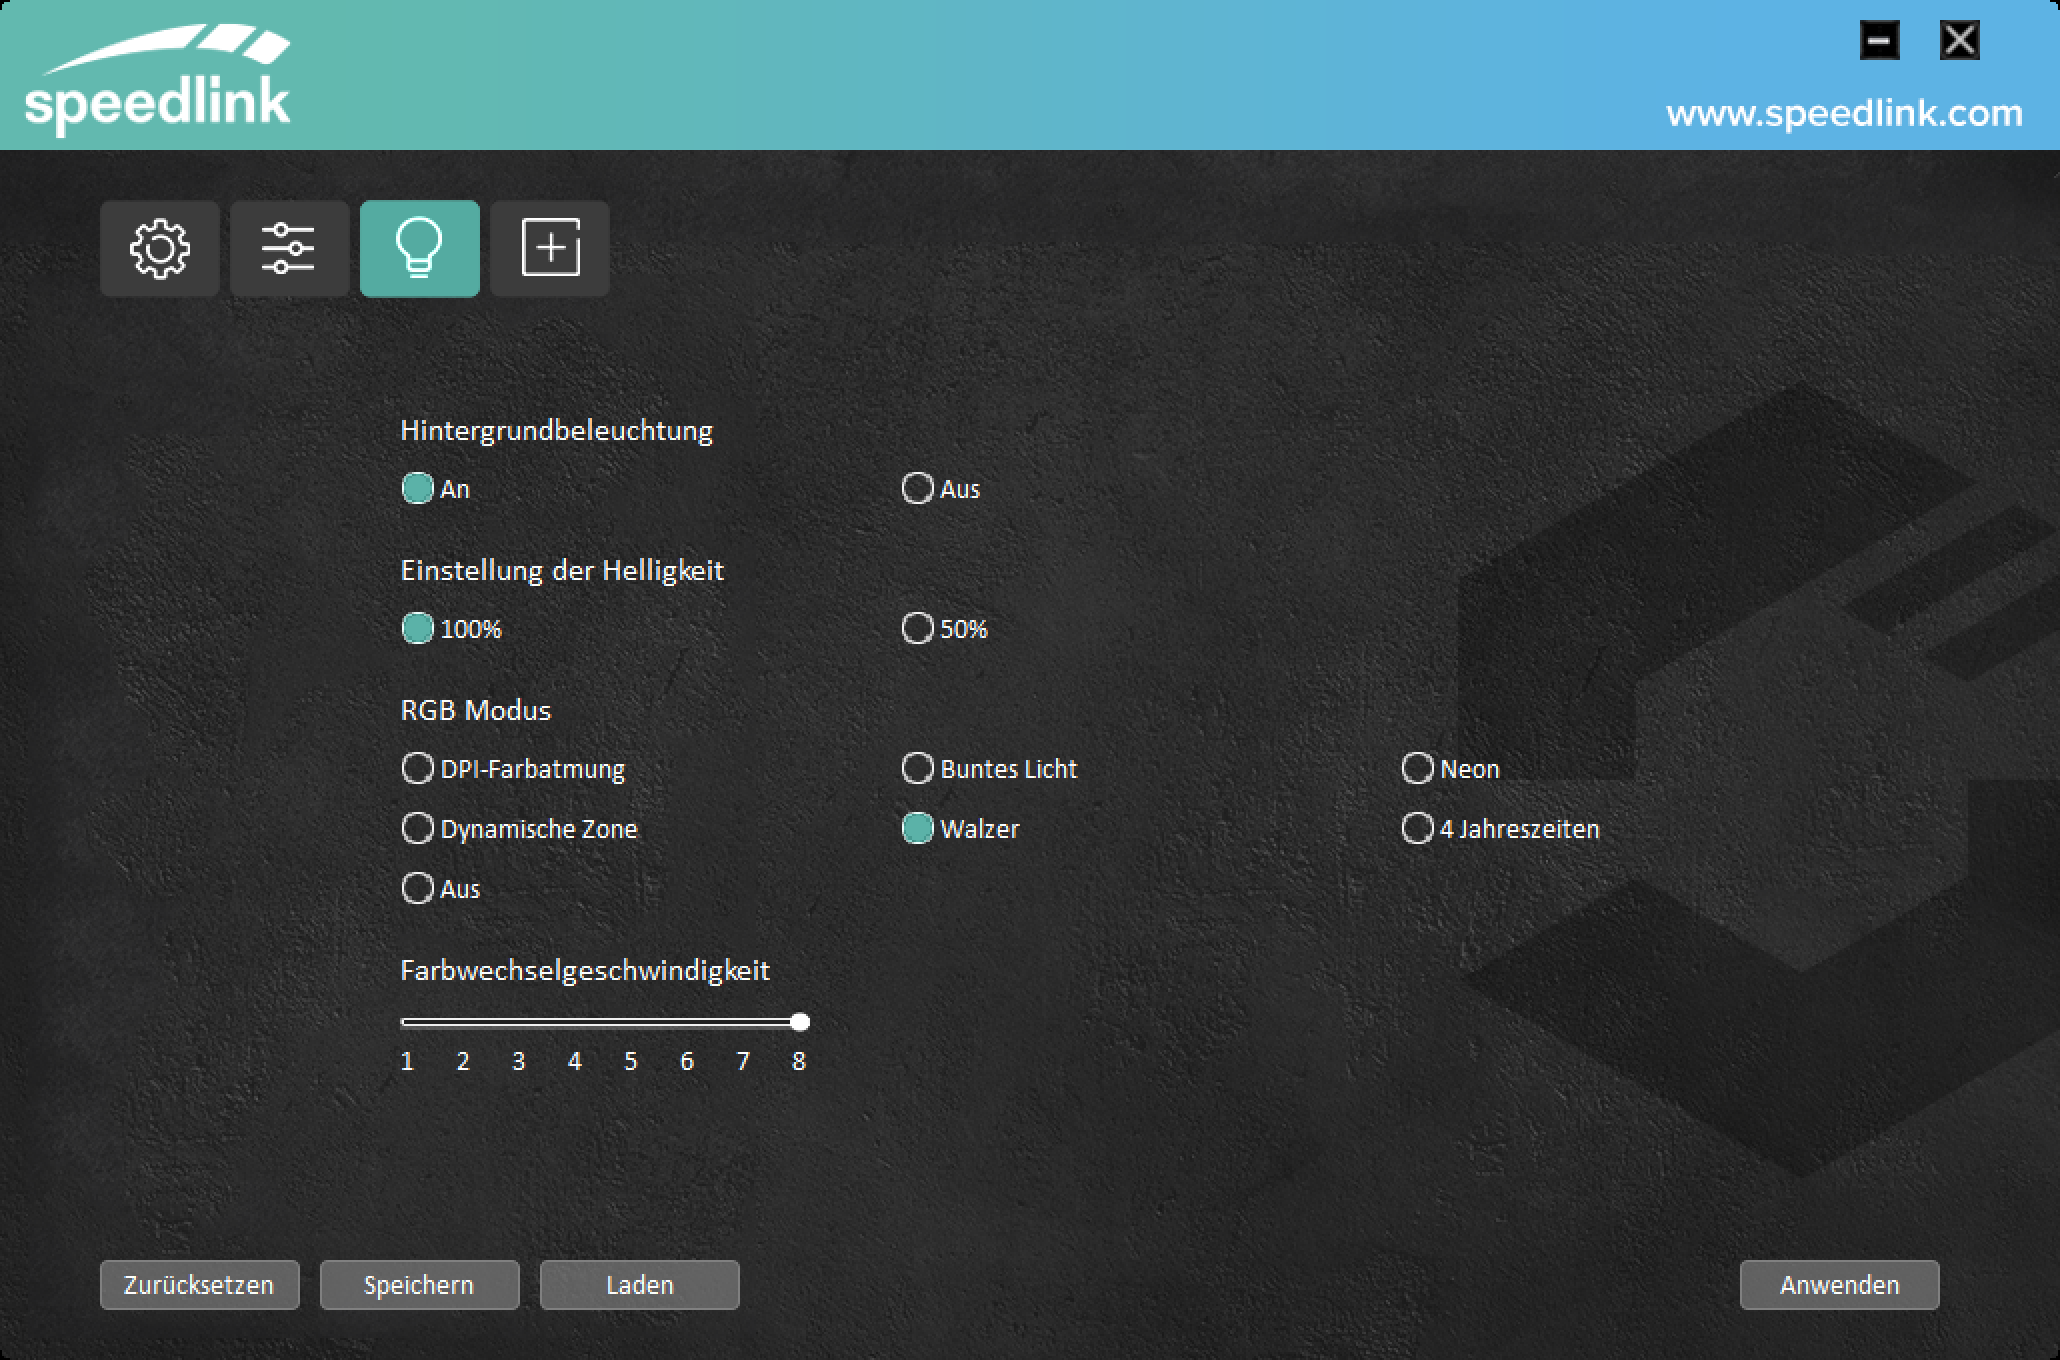
Task: Apply settings with the Anwenden button
Action: coord(1839,1285)
